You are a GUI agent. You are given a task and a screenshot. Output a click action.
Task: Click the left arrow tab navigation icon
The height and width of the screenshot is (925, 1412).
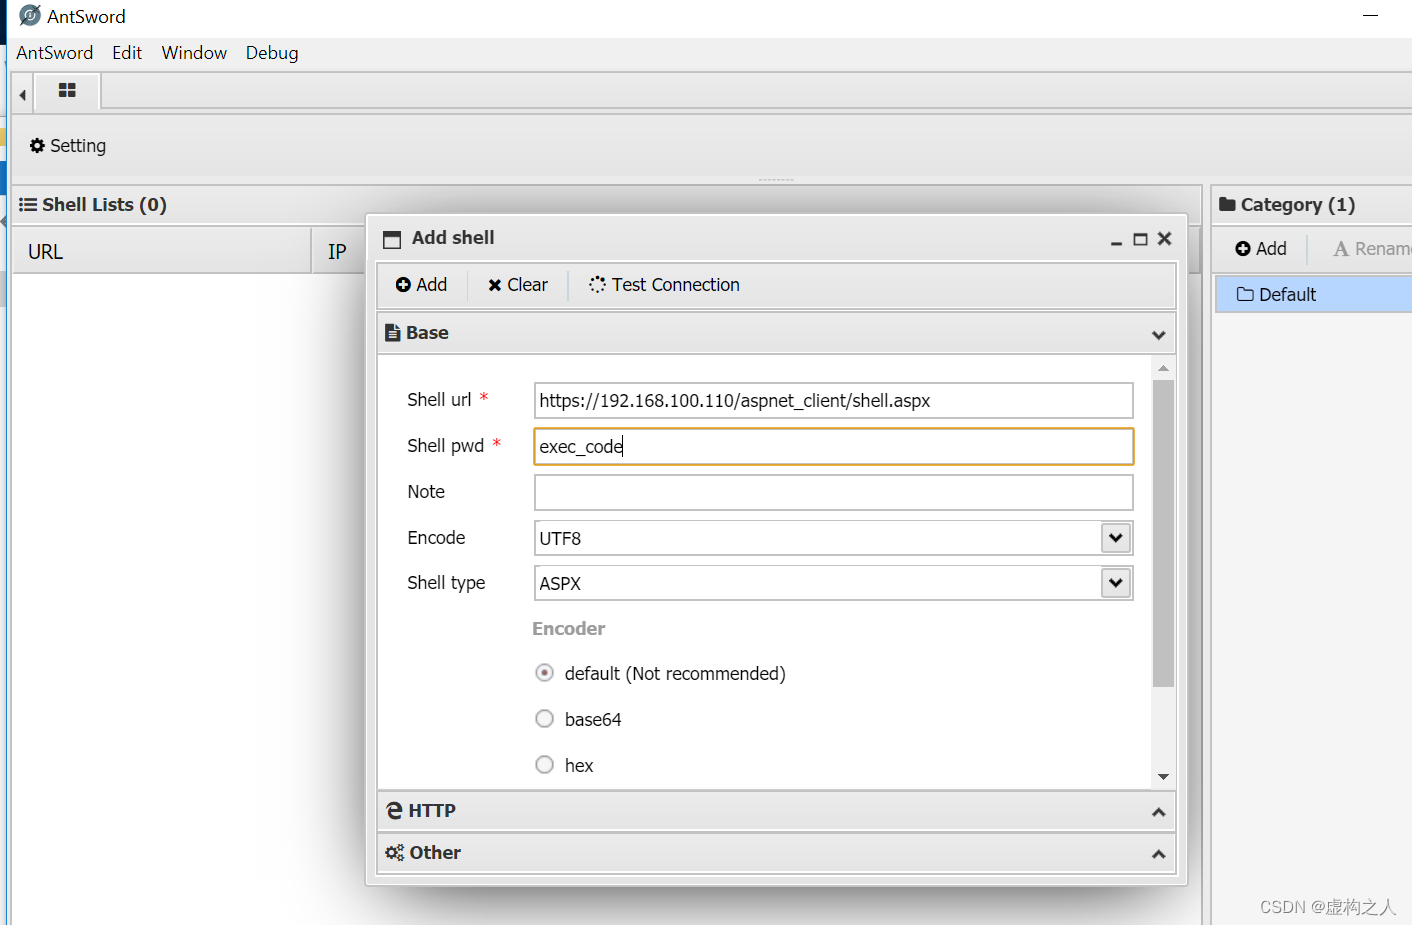point(22,95)
